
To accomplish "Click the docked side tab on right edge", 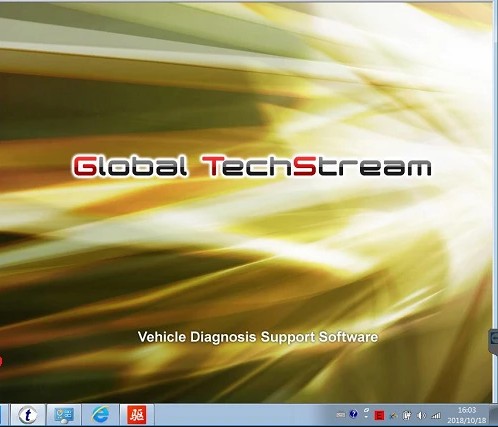I will 494,341.
